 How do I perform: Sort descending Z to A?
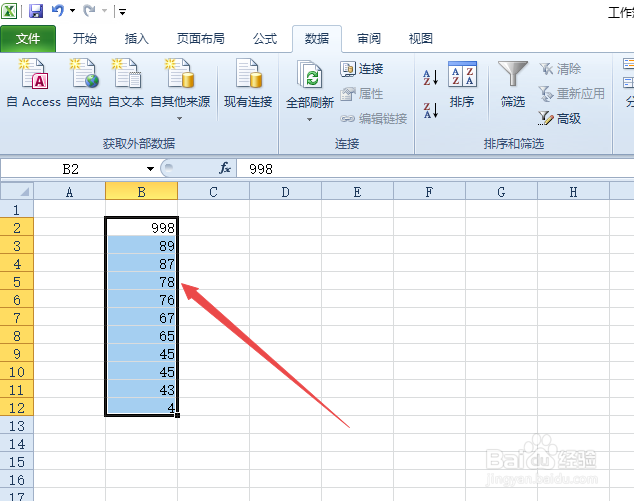[x=431, y=110]
